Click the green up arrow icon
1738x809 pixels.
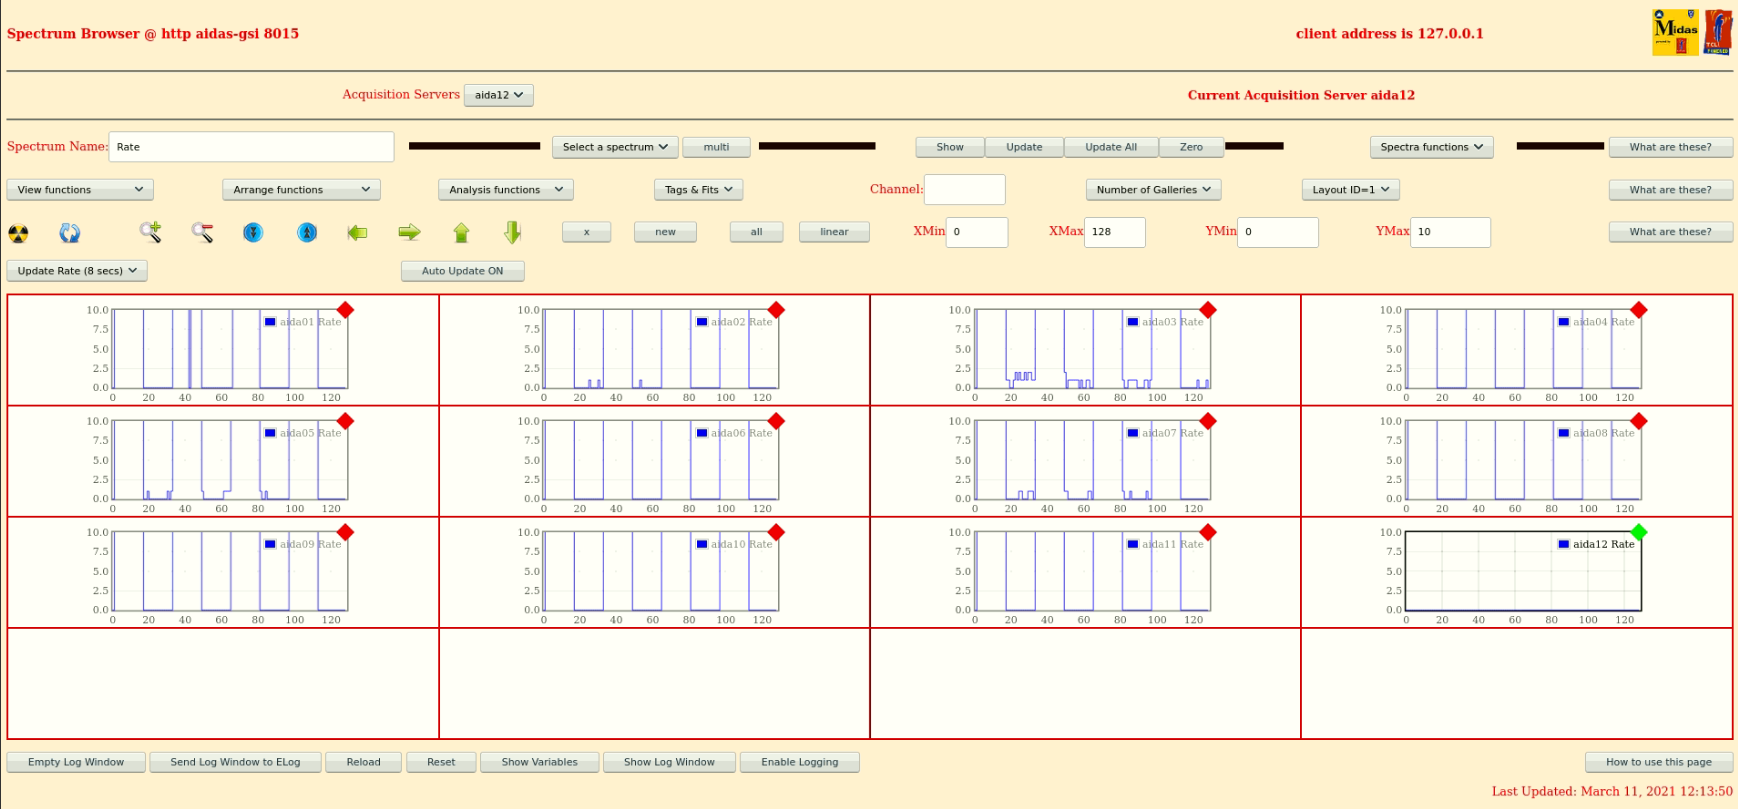pyautogui.click(x=461, y=232)
